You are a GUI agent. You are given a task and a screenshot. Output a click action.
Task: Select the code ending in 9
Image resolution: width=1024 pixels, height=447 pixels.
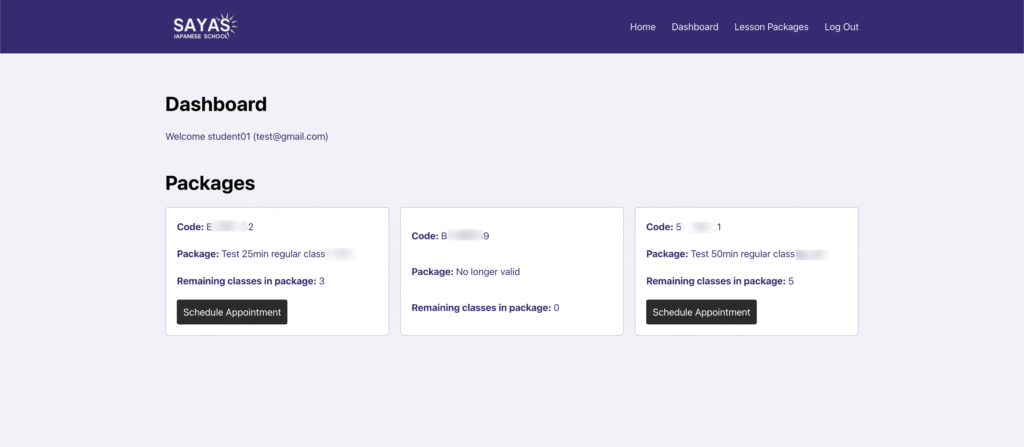pyautogui.click(x=464, y=236)
